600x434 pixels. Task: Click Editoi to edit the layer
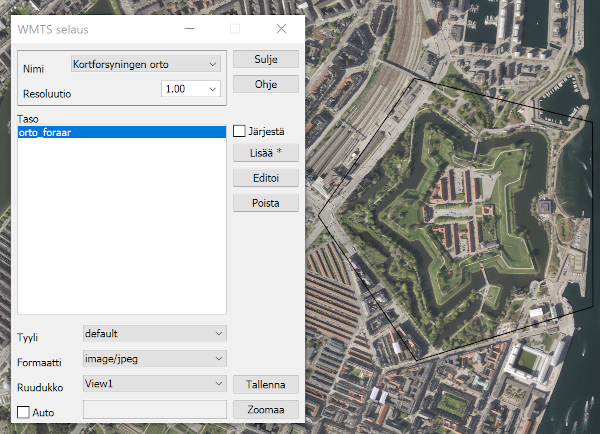pos(266,177)
